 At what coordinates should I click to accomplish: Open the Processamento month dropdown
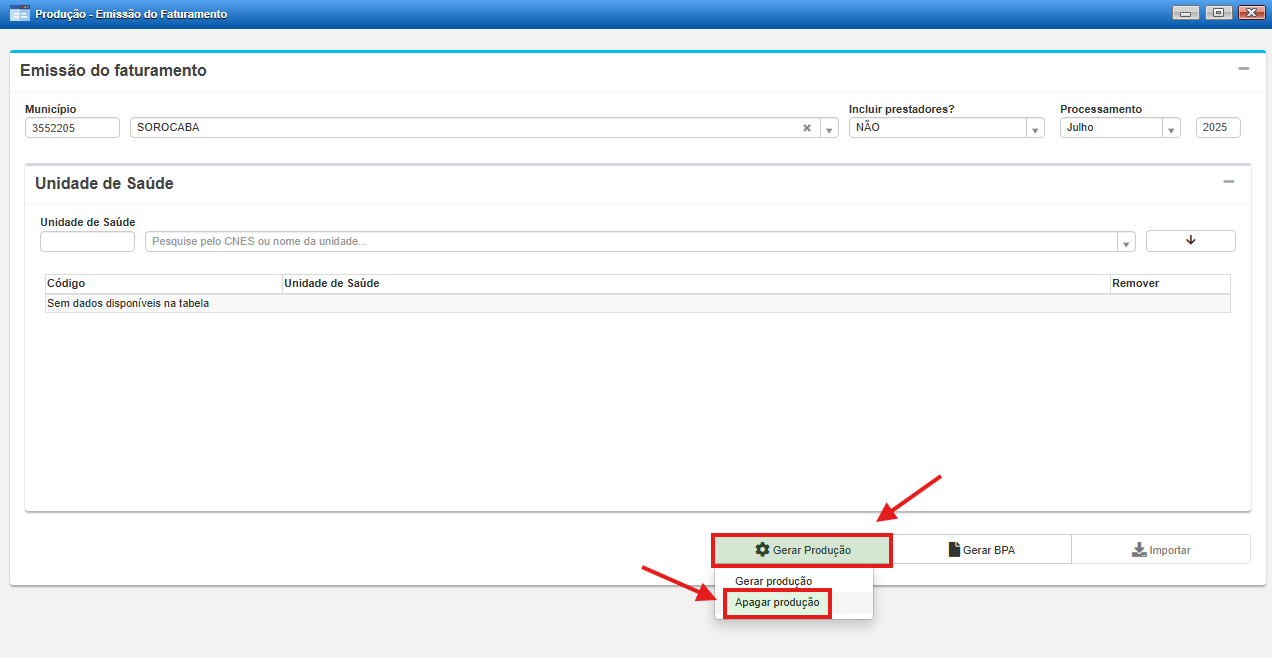click(x=1171, y=129)
